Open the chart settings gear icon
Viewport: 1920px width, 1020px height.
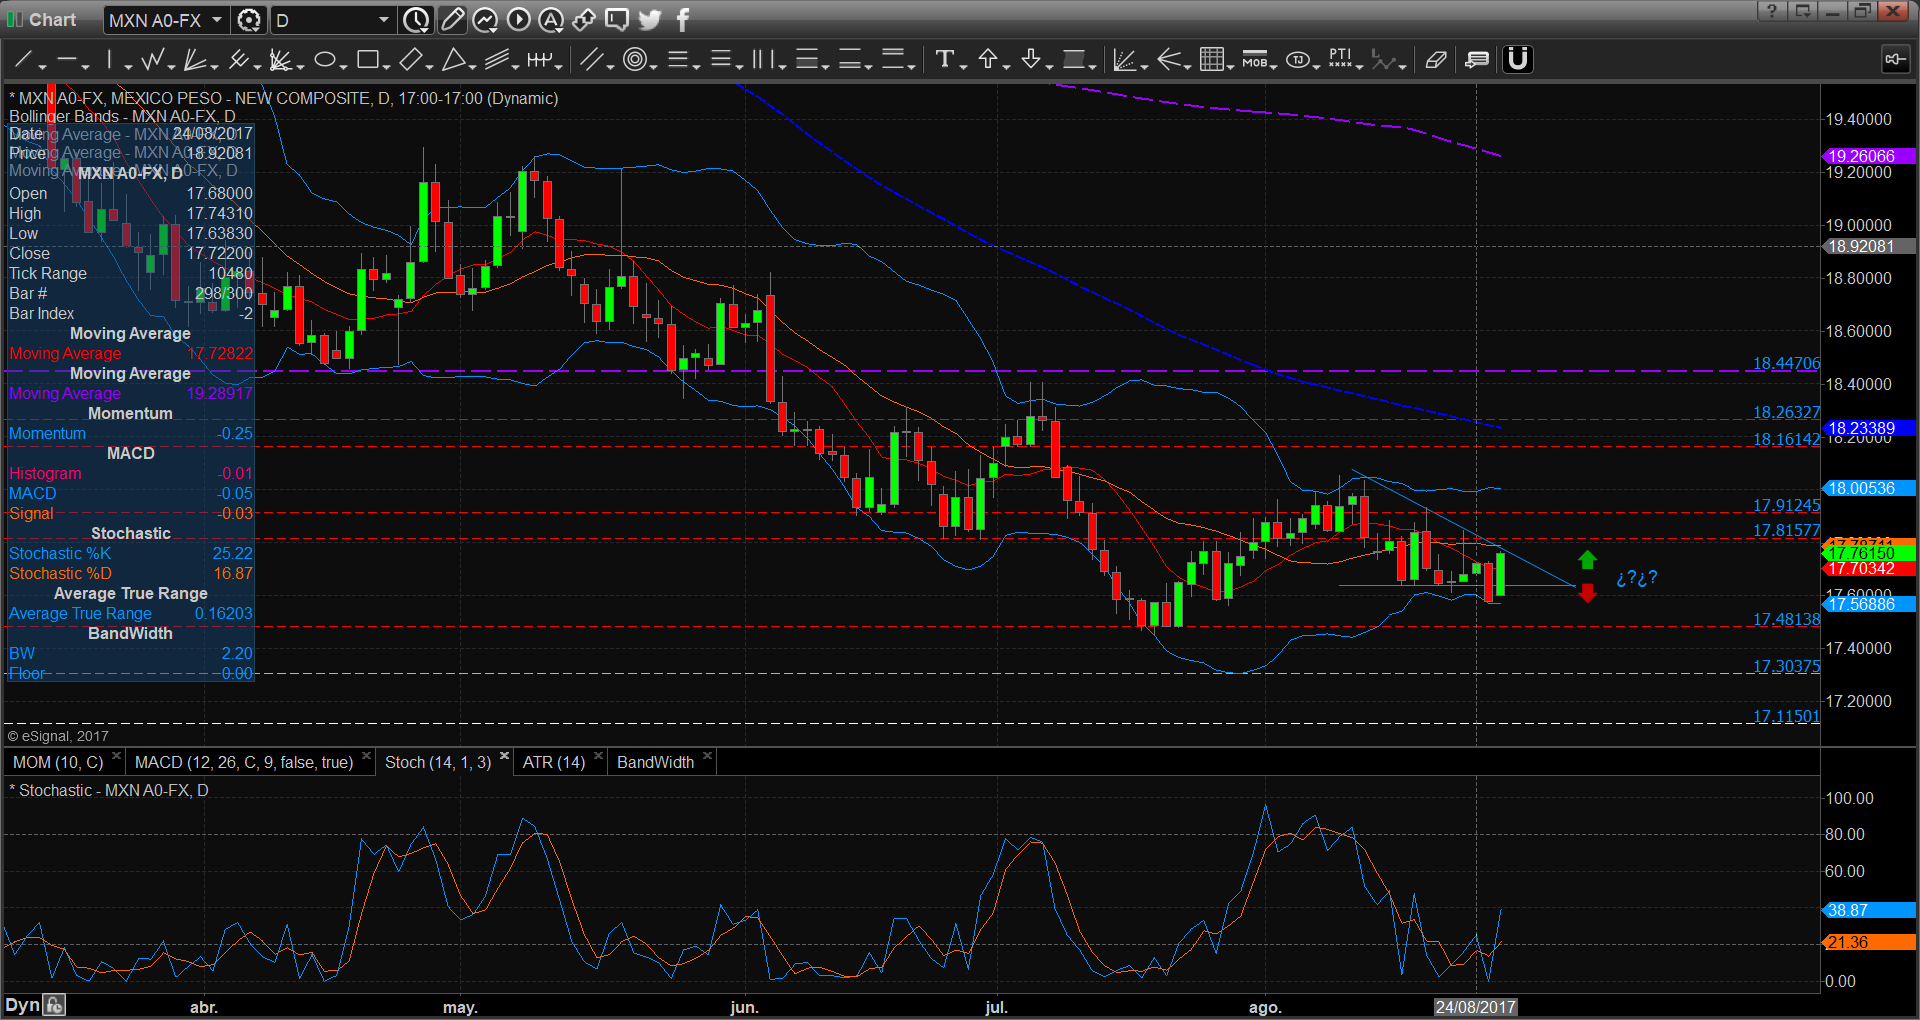coord(249,20)
